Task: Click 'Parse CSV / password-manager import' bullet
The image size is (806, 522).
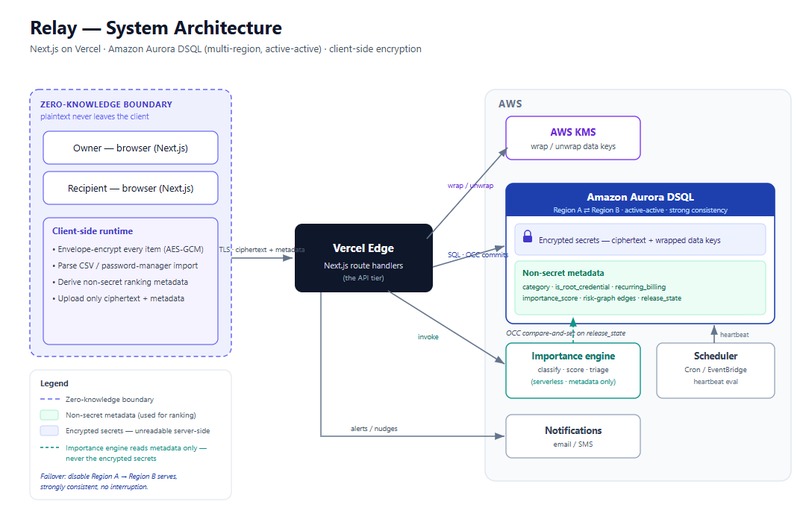Action: [125, 266]
